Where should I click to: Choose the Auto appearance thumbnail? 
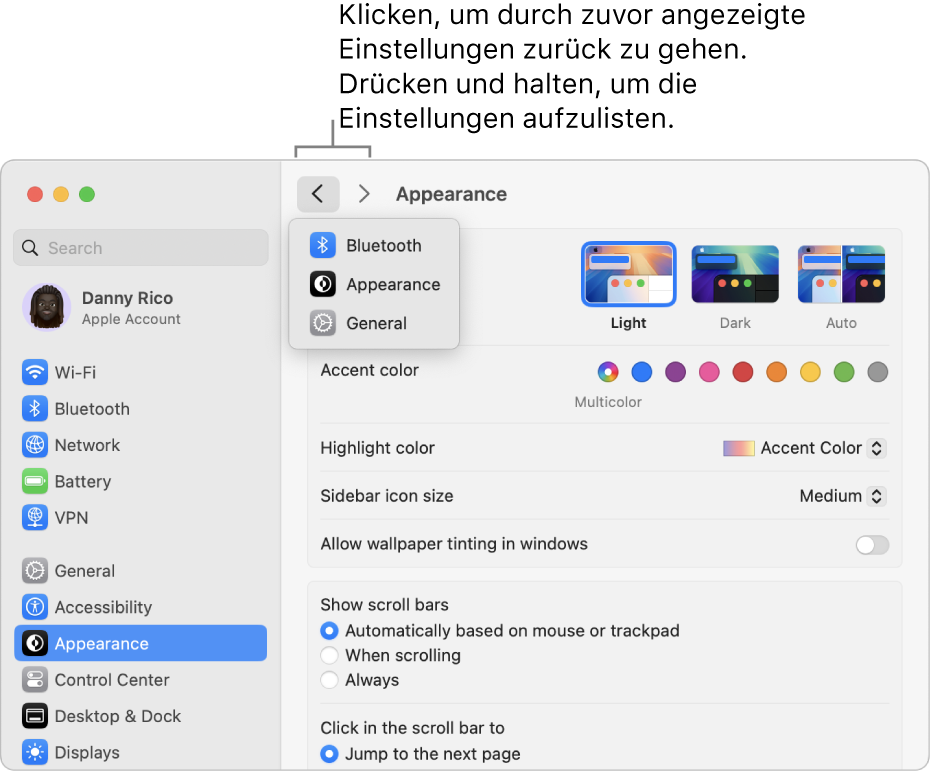841,274
